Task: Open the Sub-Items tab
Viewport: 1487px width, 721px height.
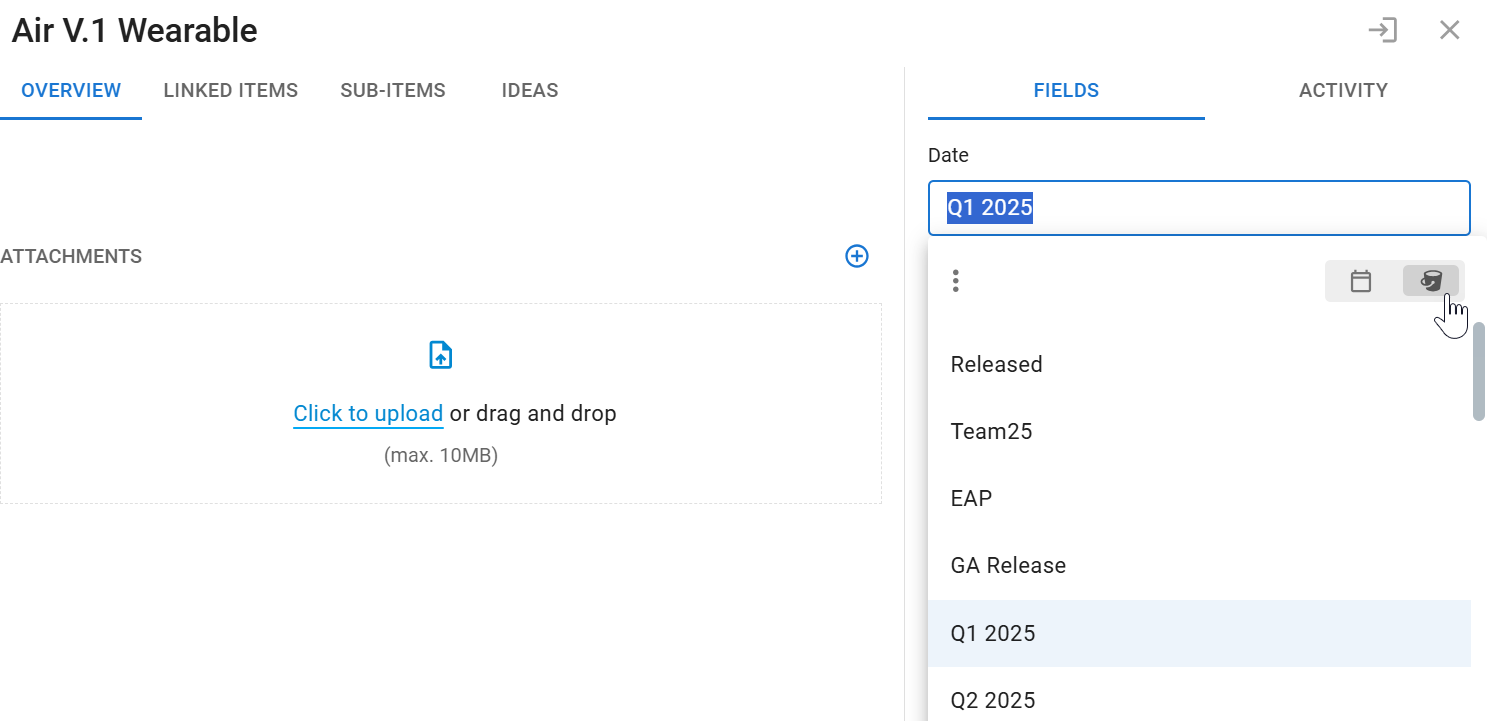Action: [393, 91]
